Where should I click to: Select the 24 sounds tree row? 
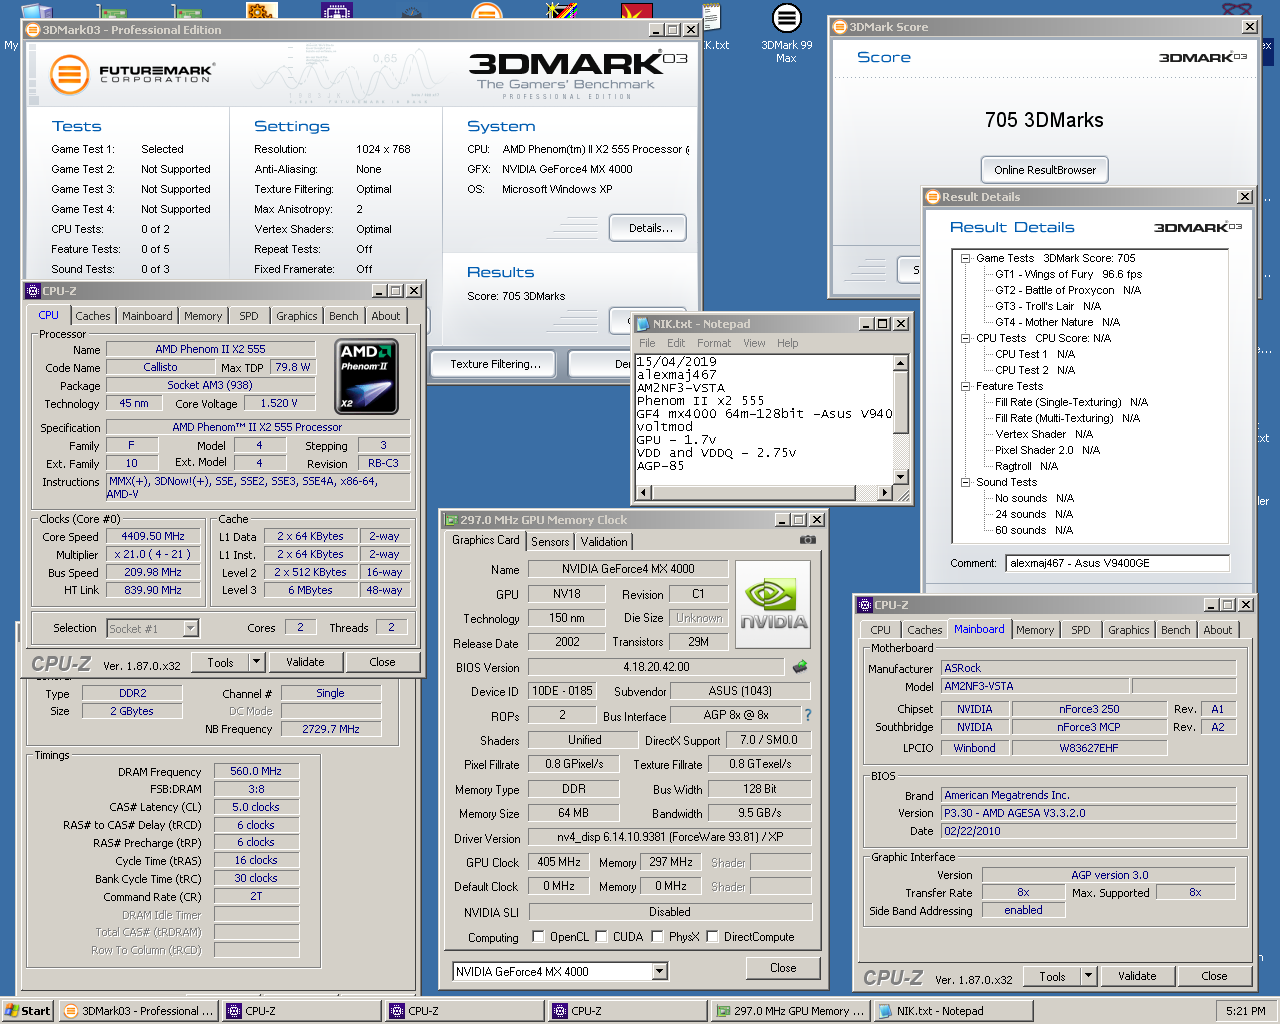(x=1033, y=514)
